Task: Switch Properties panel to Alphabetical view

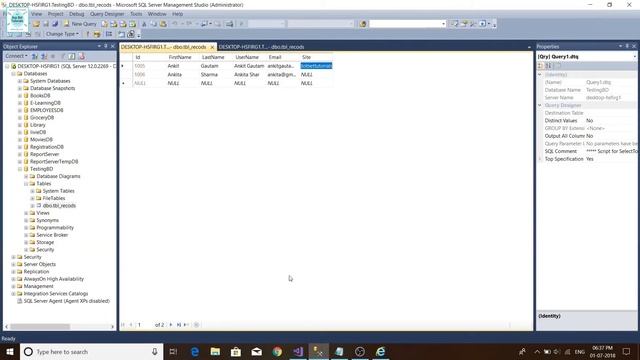Action: (548, 66)
